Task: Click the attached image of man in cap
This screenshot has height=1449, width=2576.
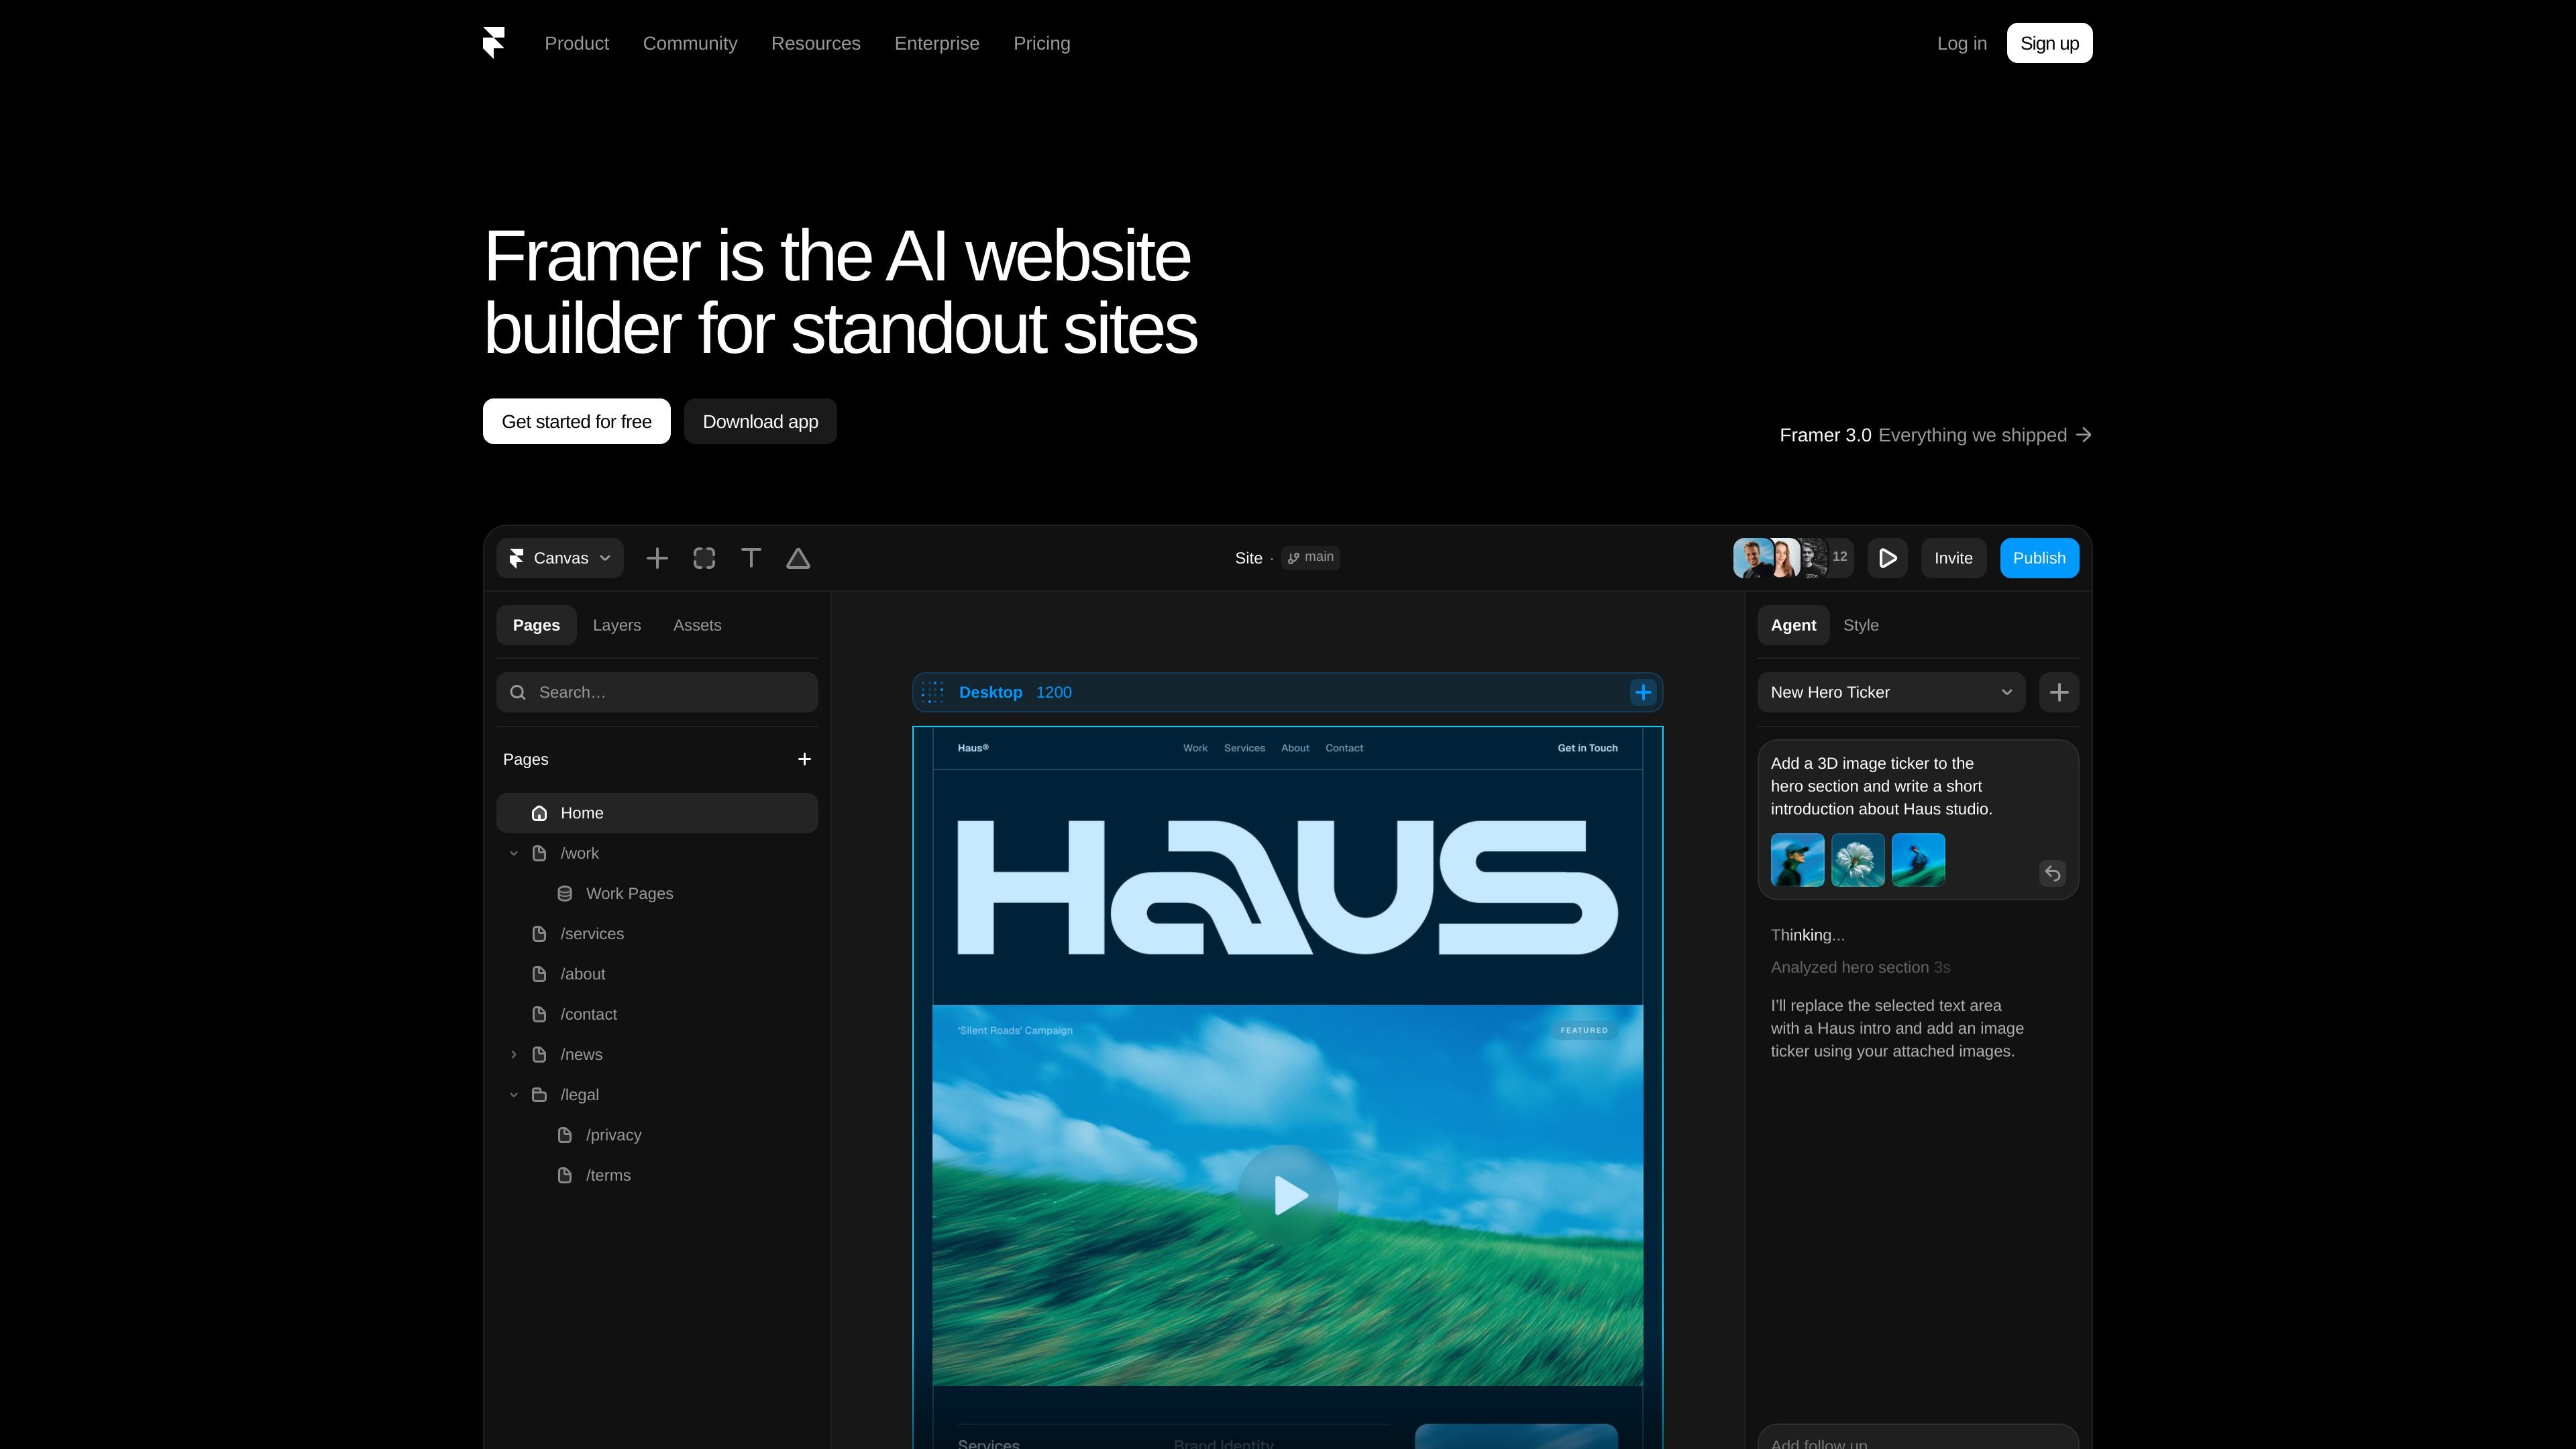Action: click(x=1797, y=860)
